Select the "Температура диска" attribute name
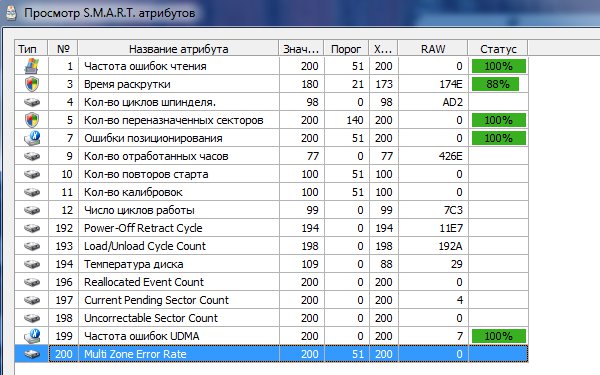Viewport: 600px width, 375px height. (x=134, y=264)
